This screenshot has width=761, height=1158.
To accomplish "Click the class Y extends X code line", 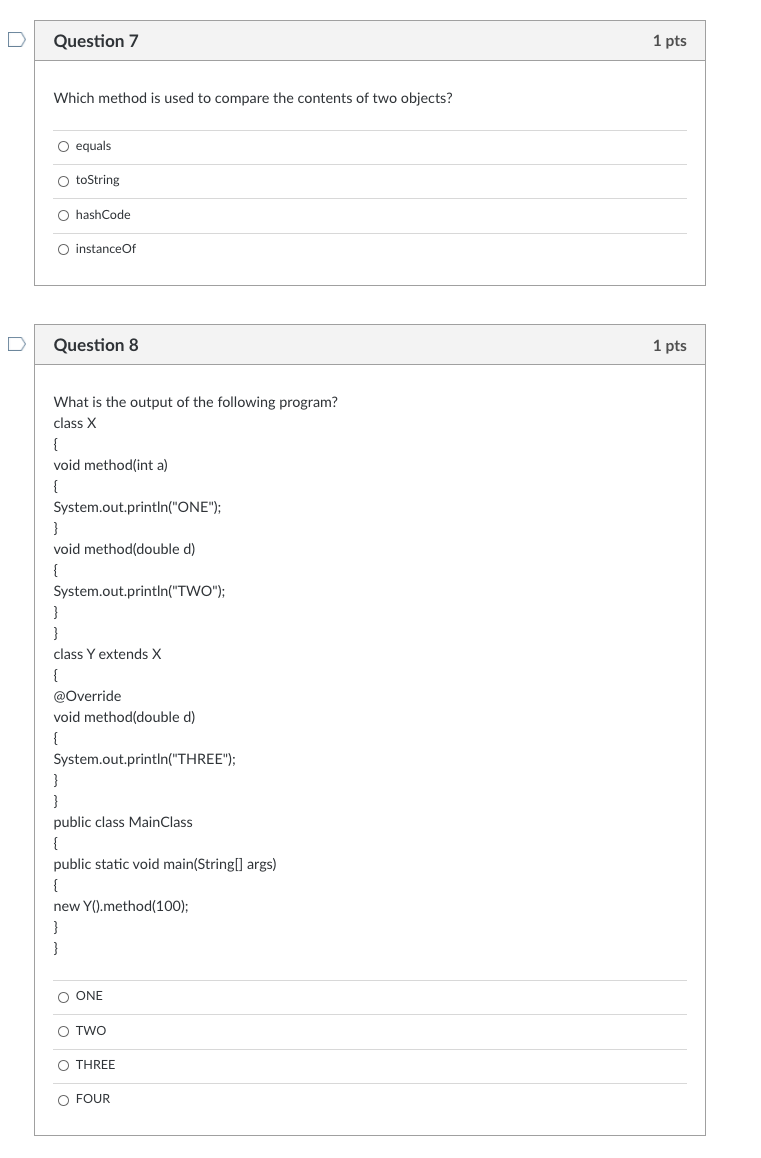I will [x=109, y=654].
